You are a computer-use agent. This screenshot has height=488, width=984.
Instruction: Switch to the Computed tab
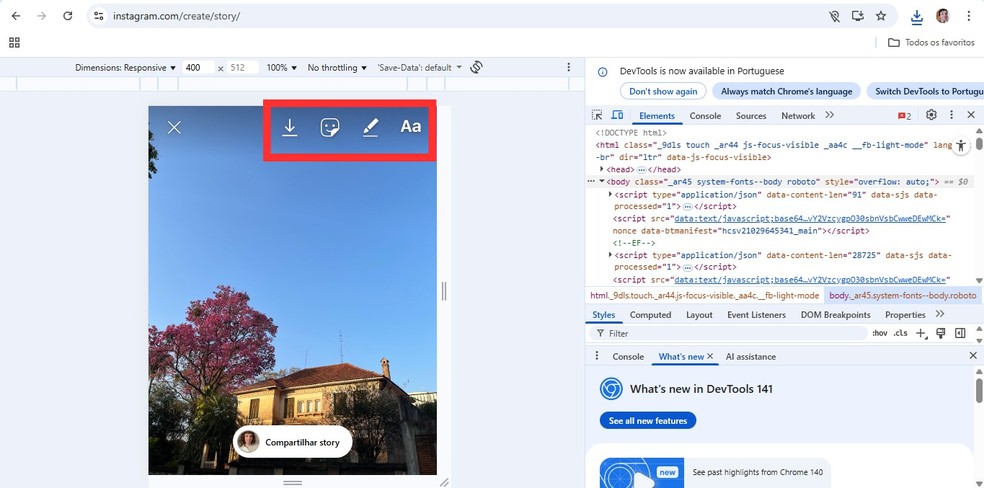(x=650, y=315)
